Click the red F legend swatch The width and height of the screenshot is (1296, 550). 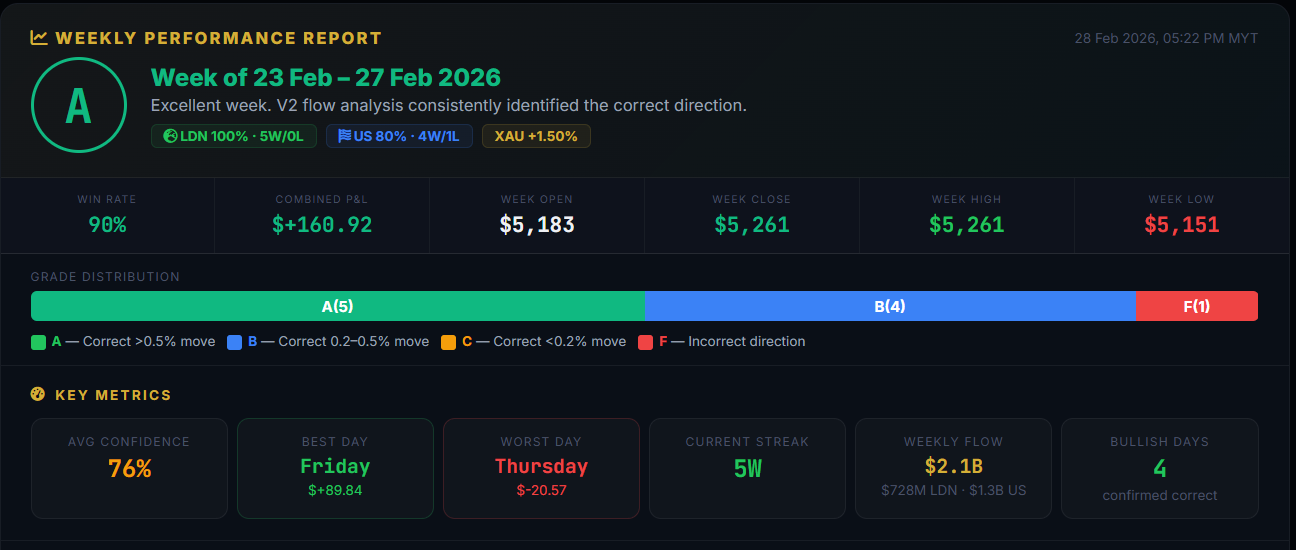coord(646,342)
